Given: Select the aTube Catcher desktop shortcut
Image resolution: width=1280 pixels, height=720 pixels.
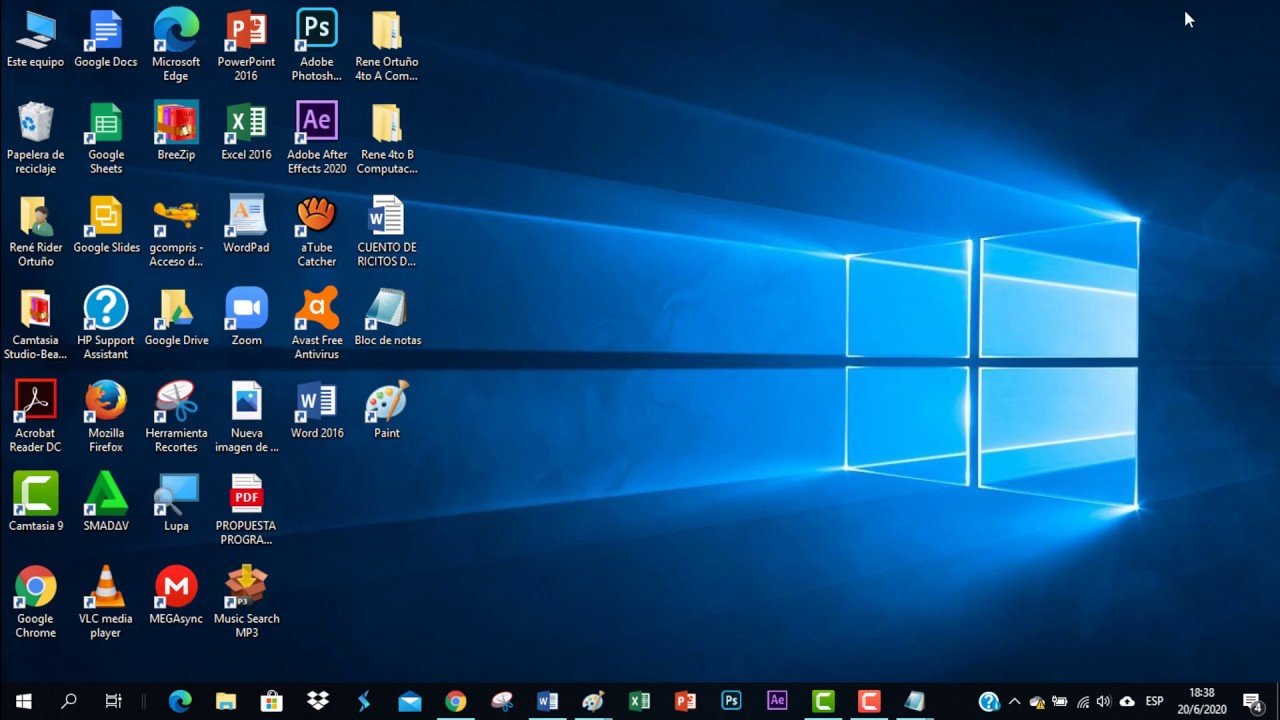Looking at the screenshot, I should [317, 232].
